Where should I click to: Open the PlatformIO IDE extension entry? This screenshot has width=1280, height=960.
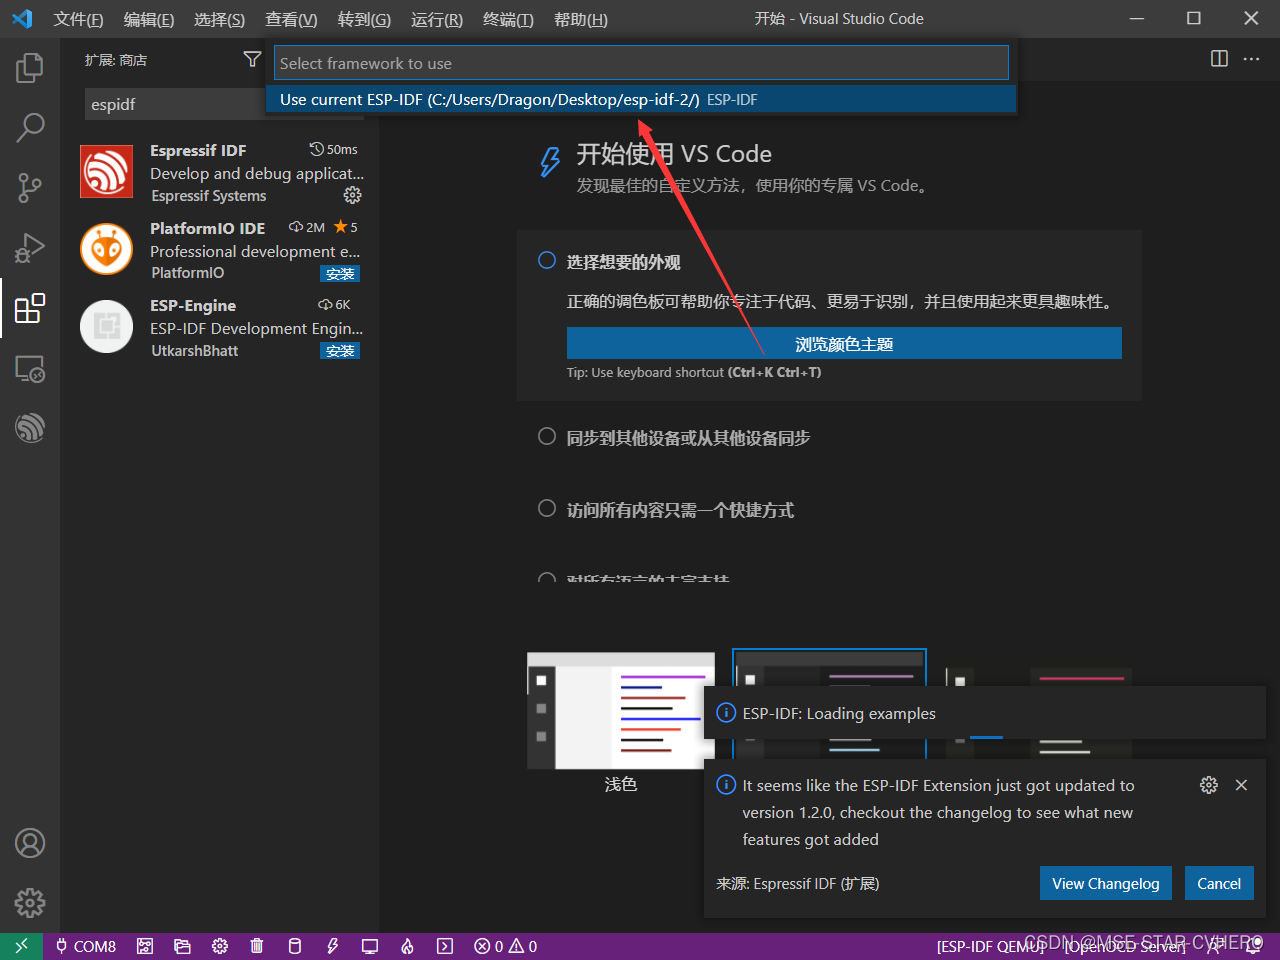[220, 250]
